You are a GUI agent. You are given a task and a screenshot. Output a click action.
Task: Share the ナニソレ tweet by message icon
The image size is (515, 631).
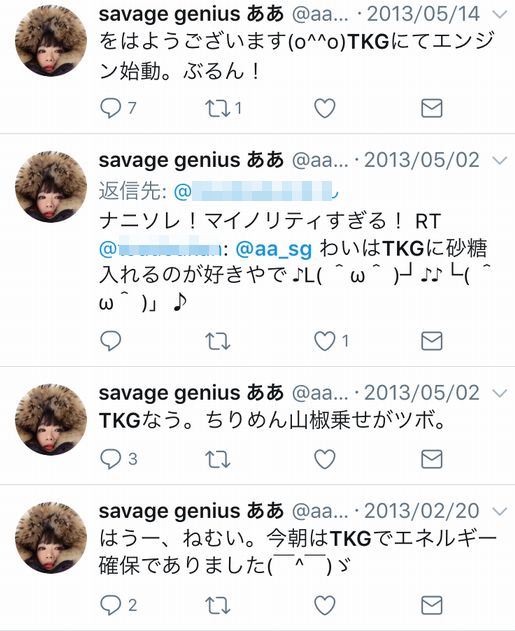click(432, 341)
